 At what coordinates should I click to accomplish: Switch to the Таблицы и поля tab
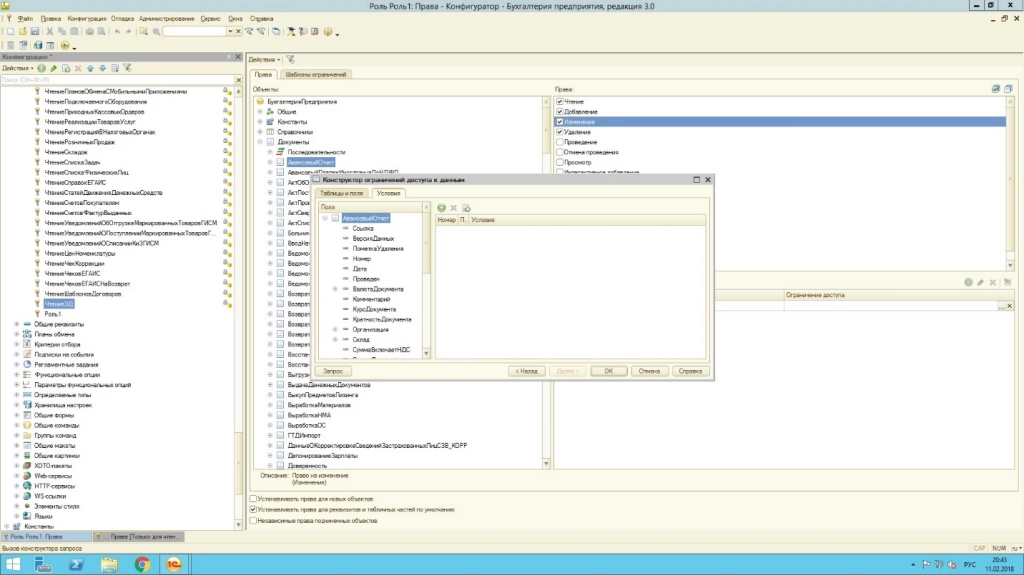pos(342,192)
